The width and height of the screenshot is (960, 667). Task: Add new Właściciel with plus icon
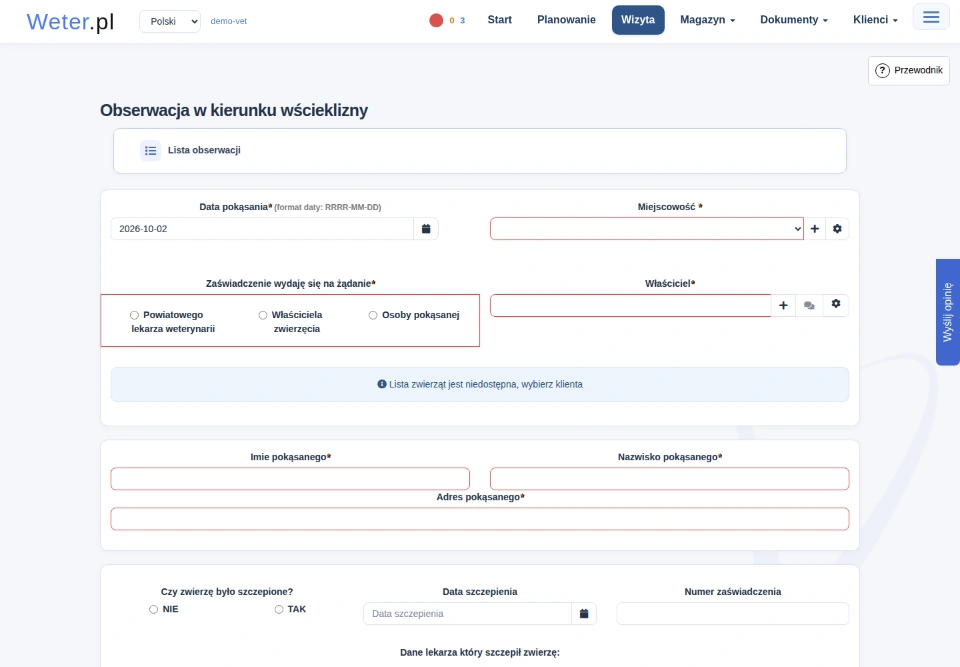[783, 306]
